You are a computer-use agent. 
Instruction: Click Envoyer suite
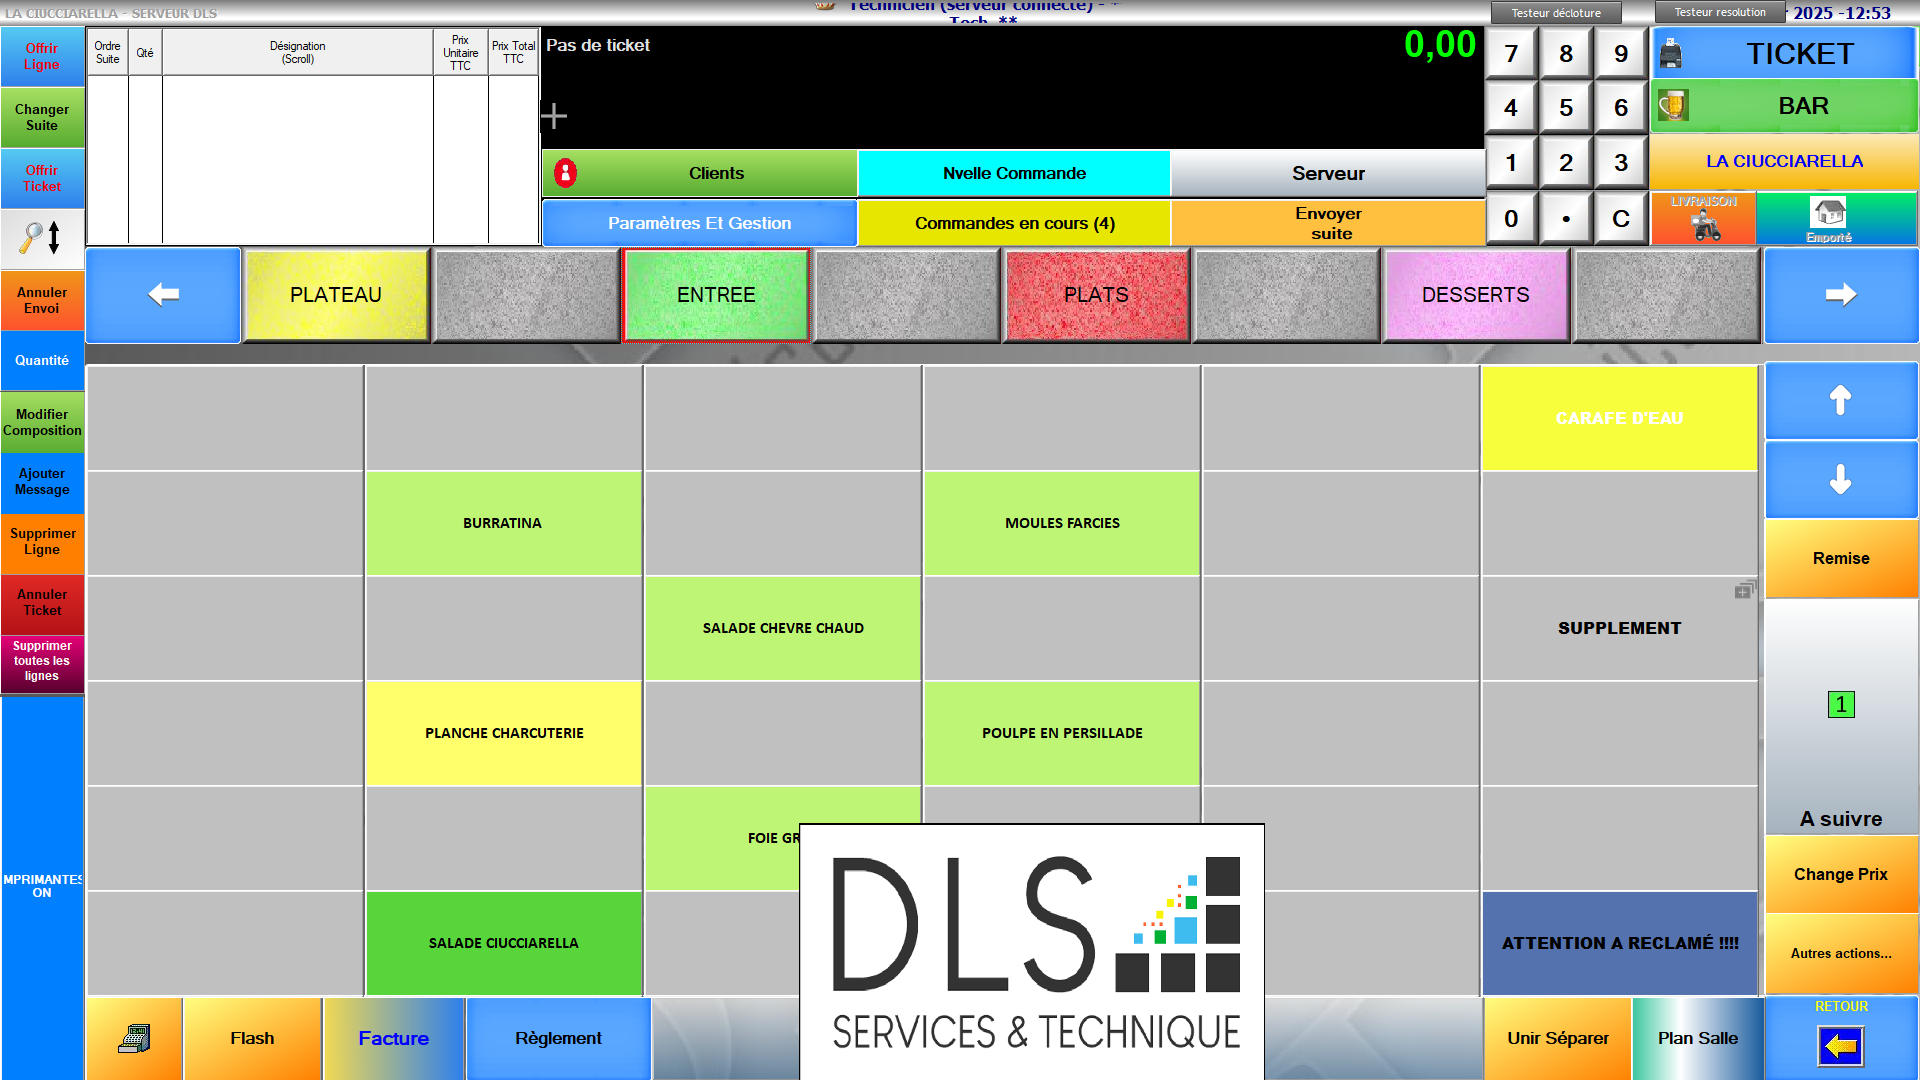click(x=1328, y=223)
